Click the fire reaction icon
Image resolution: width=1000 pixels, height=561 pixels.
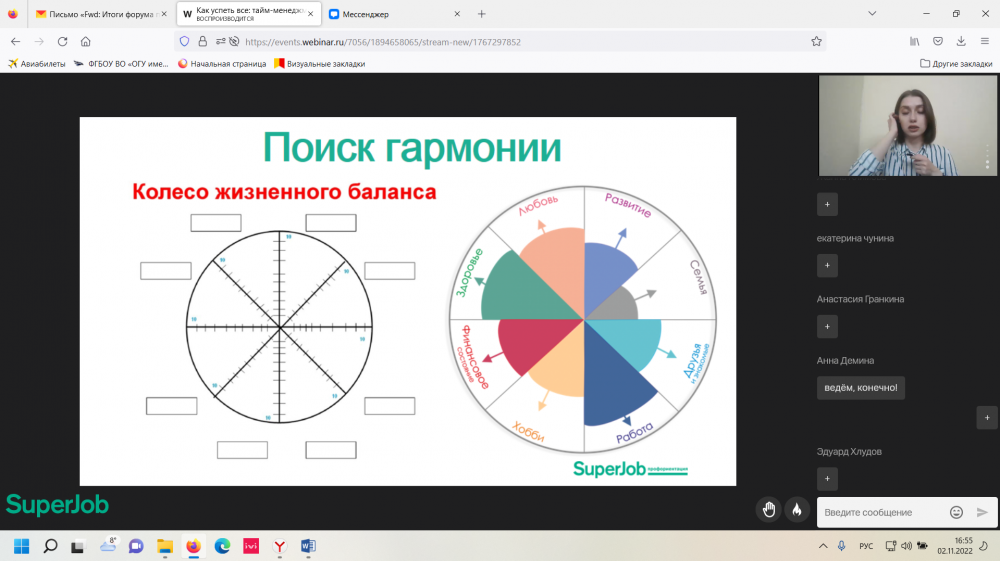(797, 509)
